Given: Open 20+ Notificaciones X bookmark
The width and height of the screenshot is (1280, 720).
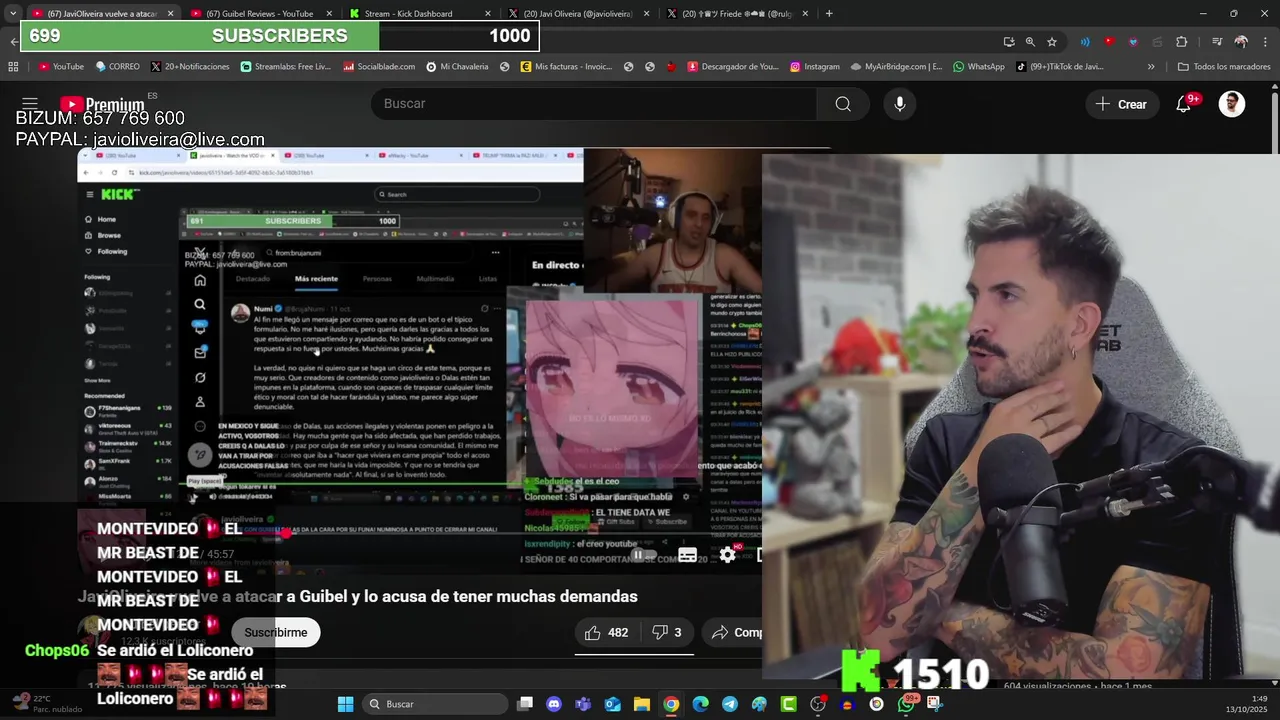Looking at the screenshot, I should coord(190,67).
